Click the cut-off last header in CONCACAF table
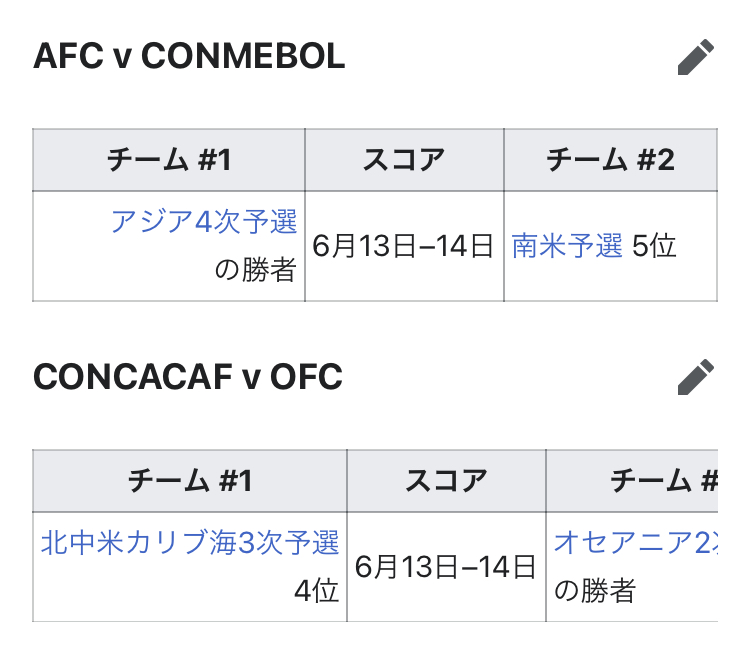 tap(663, 482)
